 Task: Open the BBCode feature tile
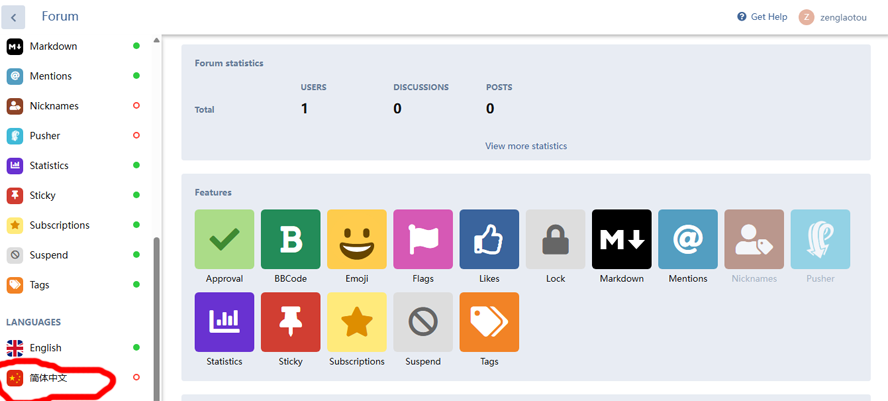point(290,239)
